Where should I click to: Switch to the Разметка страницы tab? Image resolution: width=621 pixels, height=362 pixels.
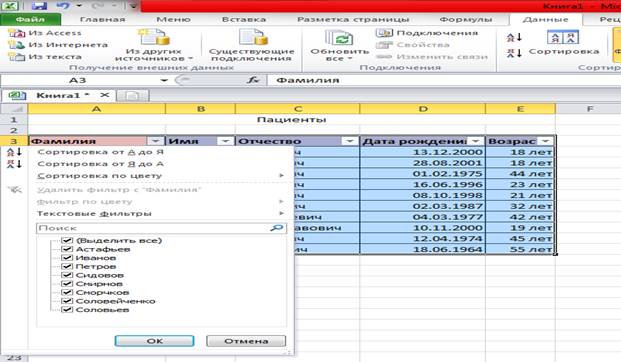[353, 19]
